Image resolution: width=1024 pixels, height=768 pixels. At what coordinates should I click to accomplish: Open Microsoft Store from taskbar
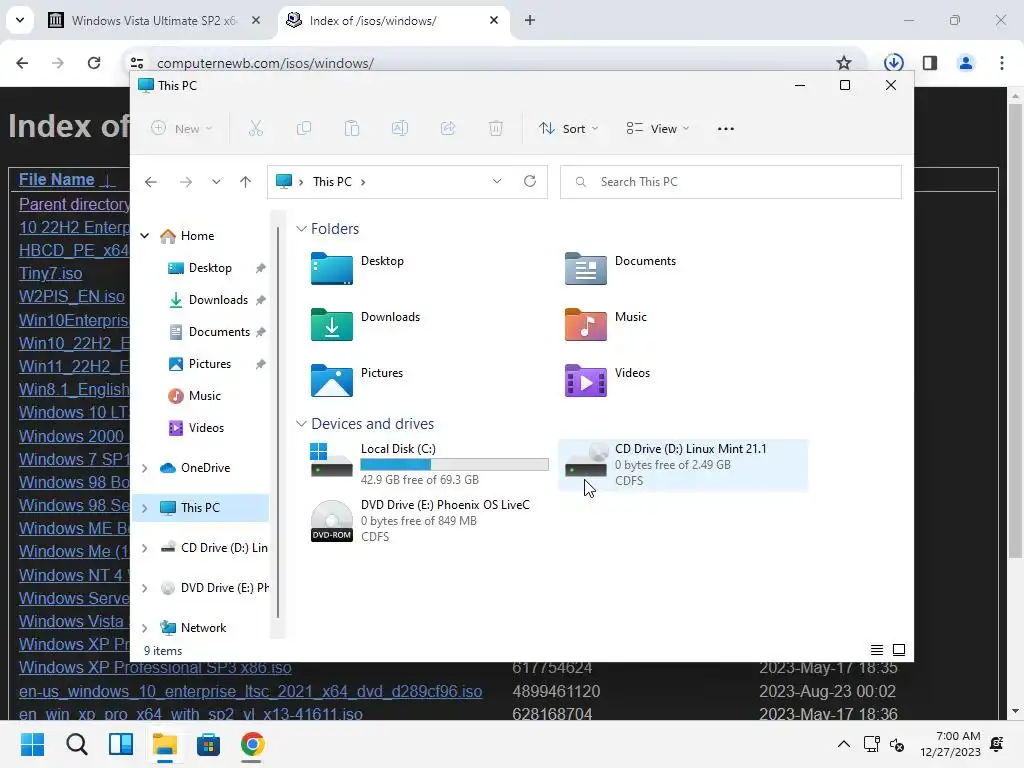(x=208, y=744)
